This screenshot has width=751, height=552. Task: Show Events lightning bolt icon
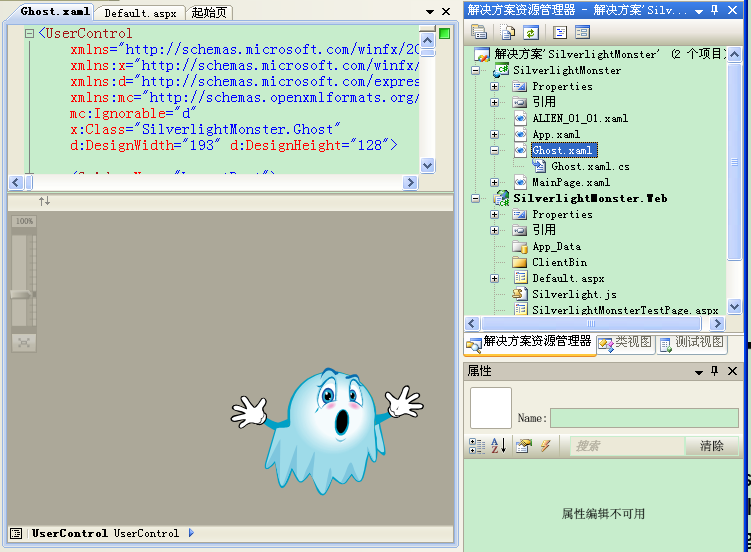[545, 446]
